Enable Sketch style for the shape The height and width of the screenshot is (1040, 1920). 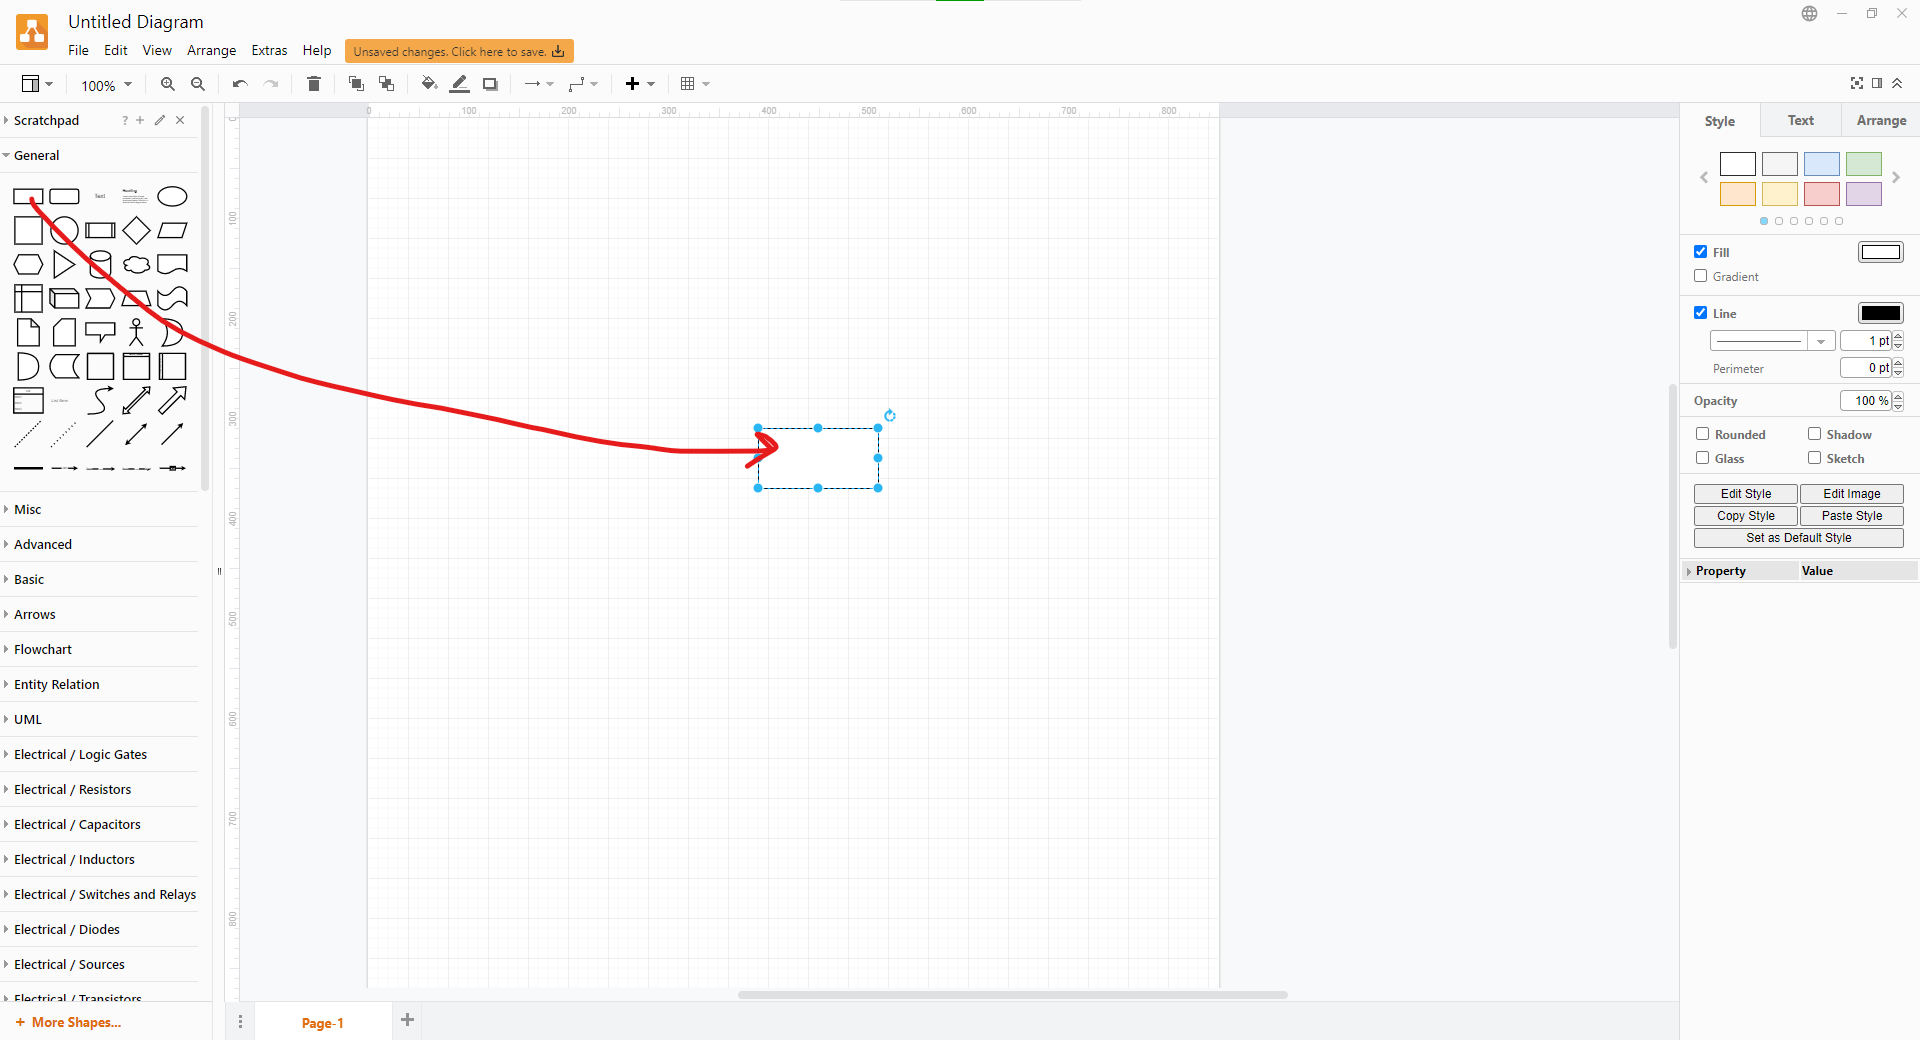click(x=1814, y=458)
